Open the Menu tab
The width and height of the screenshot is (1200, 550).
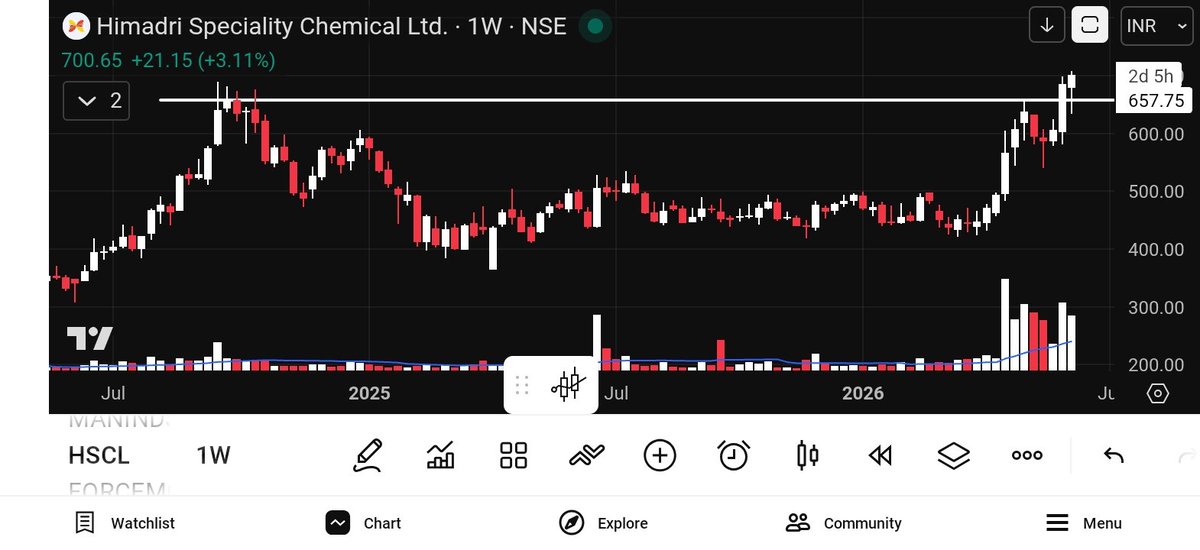coord(1084,523)
